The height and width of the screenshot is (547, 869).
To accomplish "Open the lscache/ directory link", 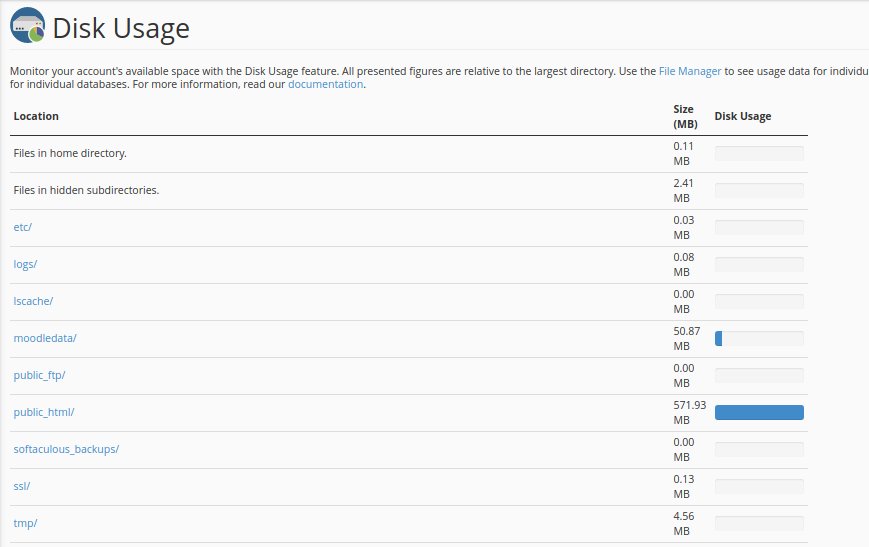I will click(33, 301).
